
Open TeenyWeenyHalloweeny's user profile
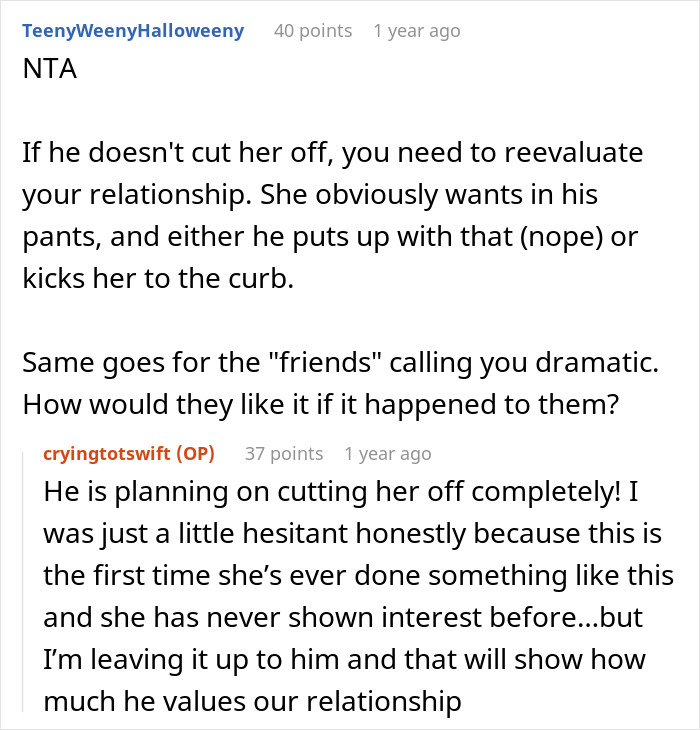tap(133, 31)
